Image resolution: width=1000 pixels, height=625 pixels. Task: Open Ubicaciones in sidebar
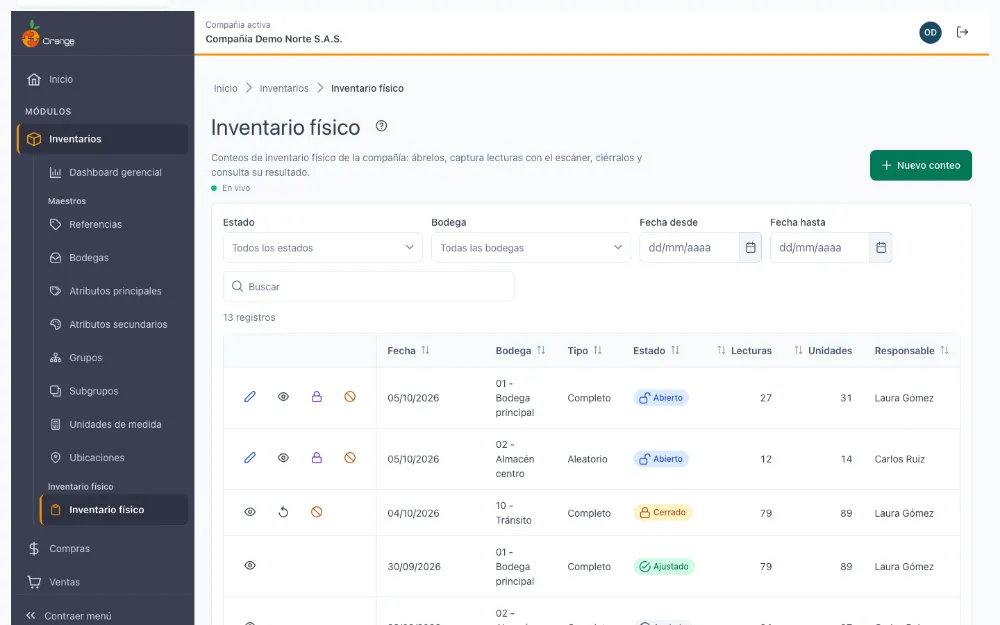click(114, 457)
